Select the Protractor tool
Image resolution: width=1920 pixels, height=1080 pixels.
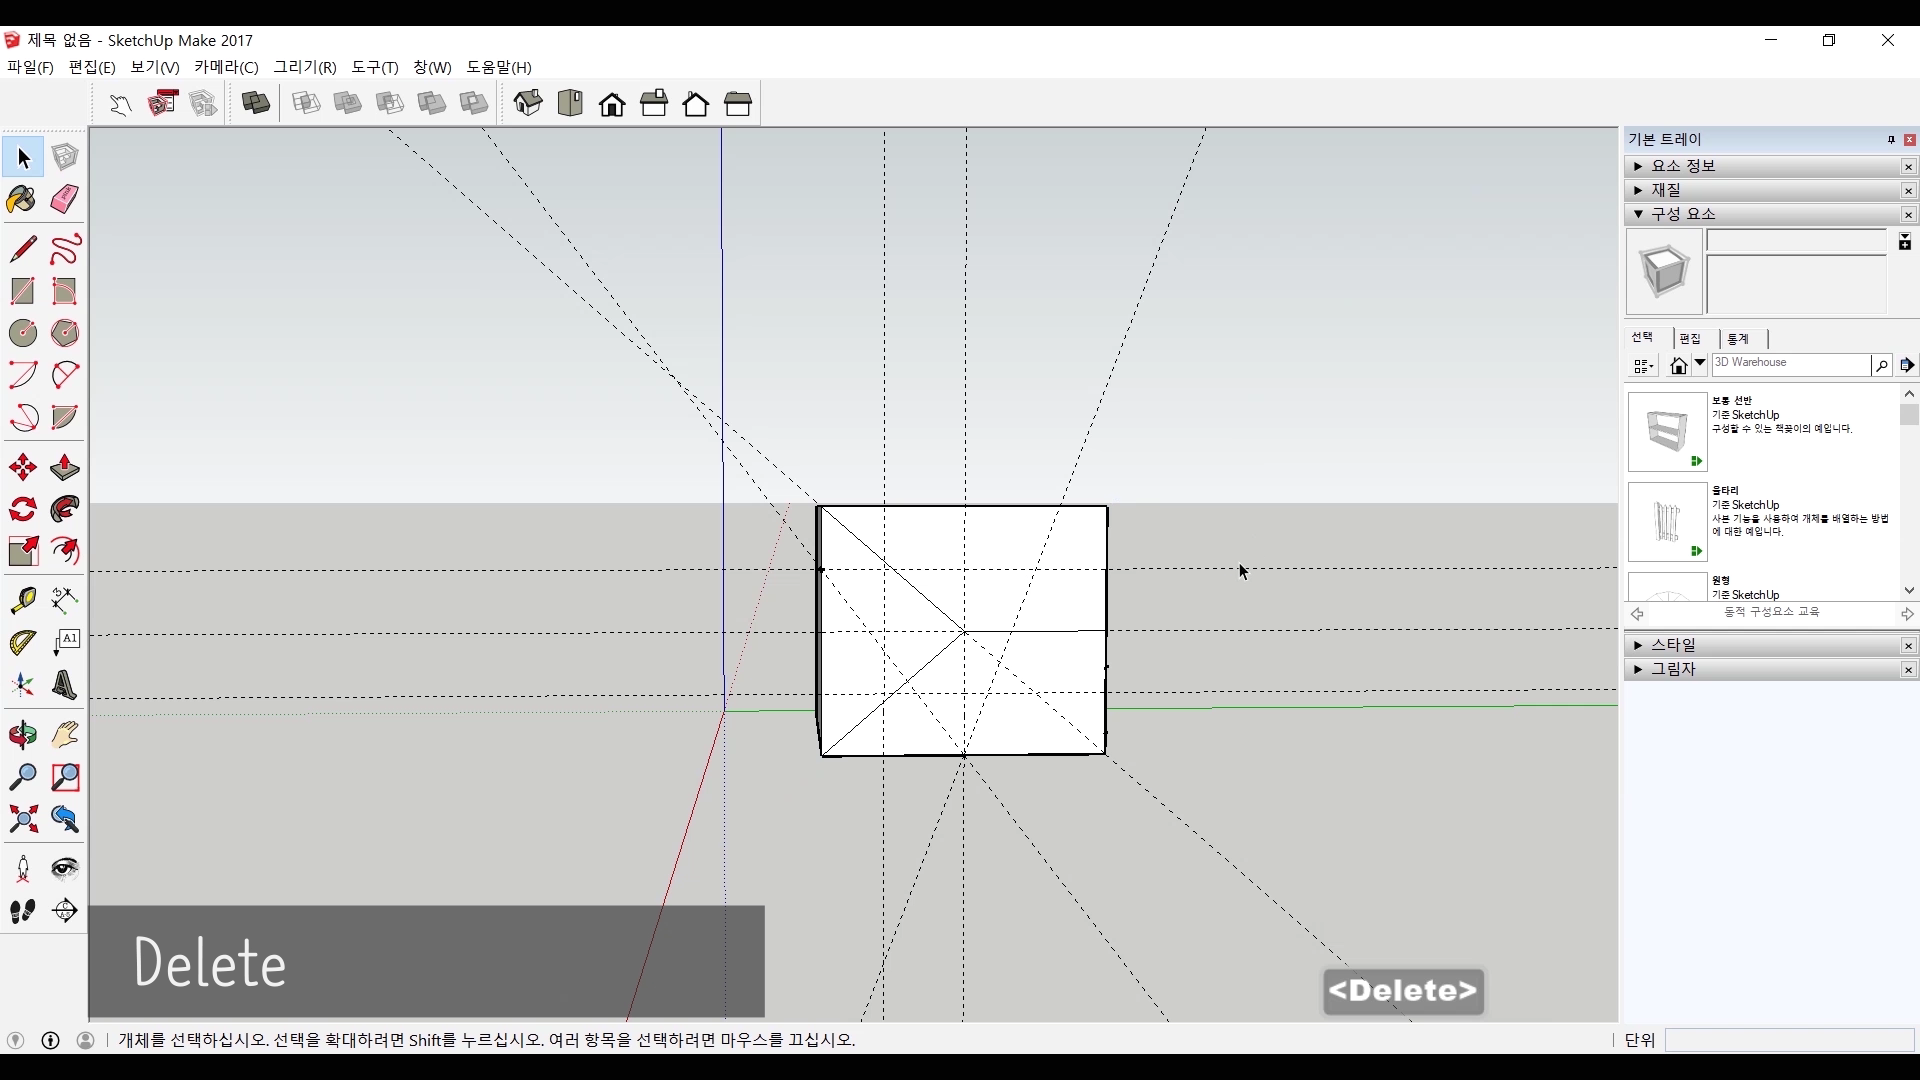22,641
